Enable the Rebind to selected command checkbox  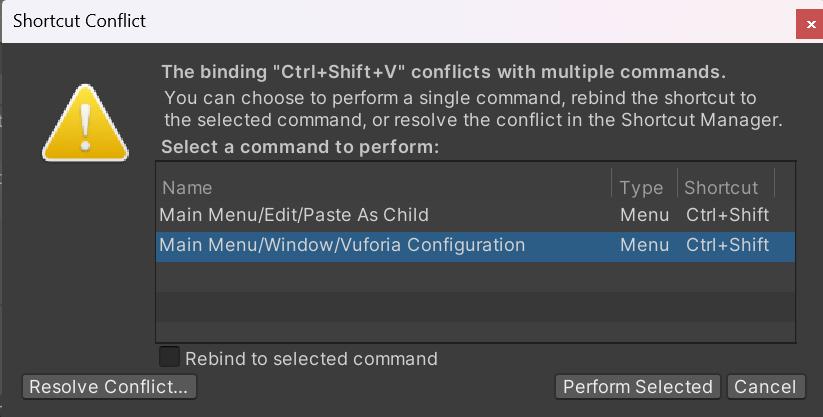(169, 357)
